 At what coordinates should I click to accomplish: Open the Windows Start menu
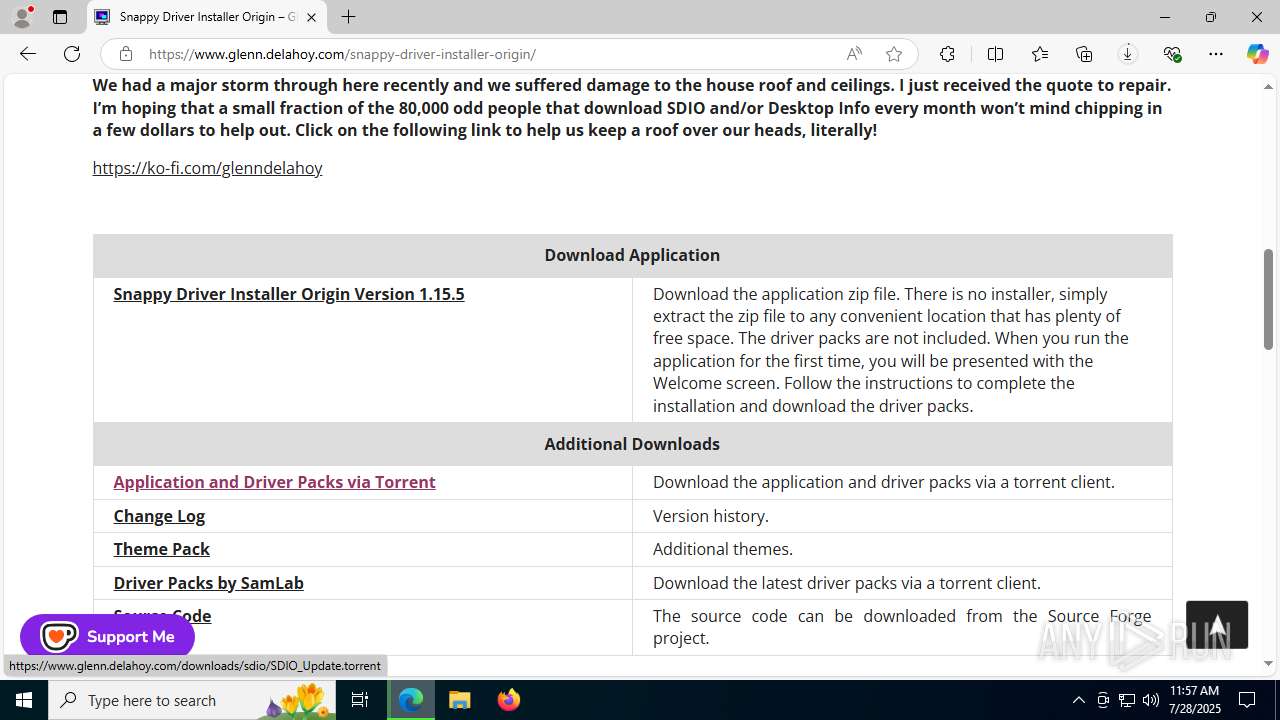(24, 700)
